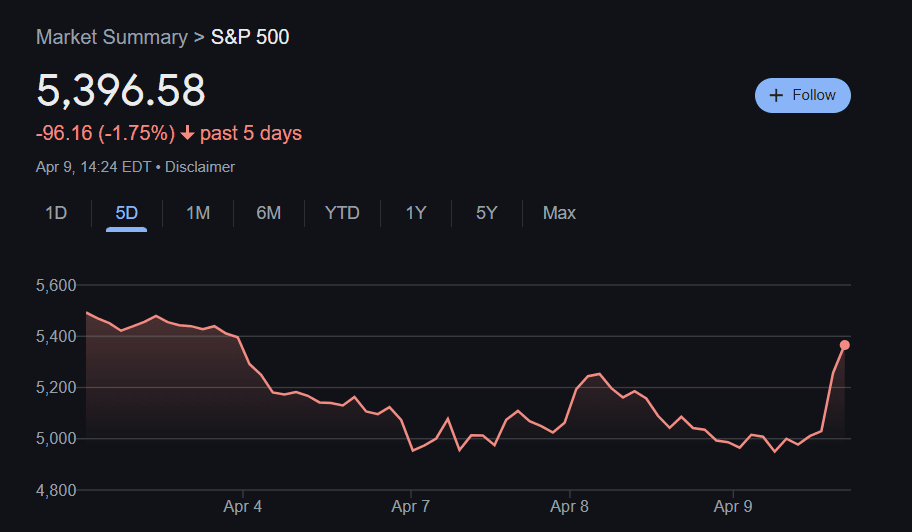Click the Apr 9 date label
Image resolution: width=912 pixels, height=532 pixels.
pyautogui.click(x=733, y=507)
